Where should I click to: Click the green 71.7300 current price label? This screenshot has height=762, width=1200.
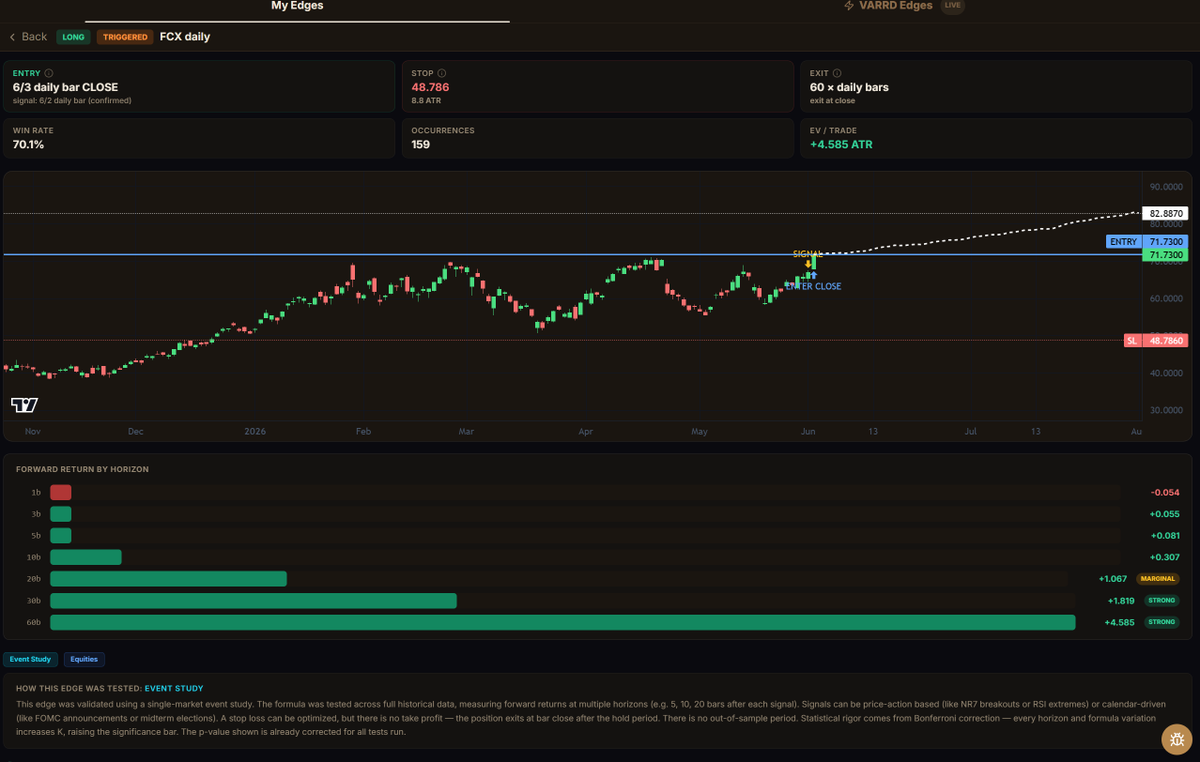point(1166,256)
